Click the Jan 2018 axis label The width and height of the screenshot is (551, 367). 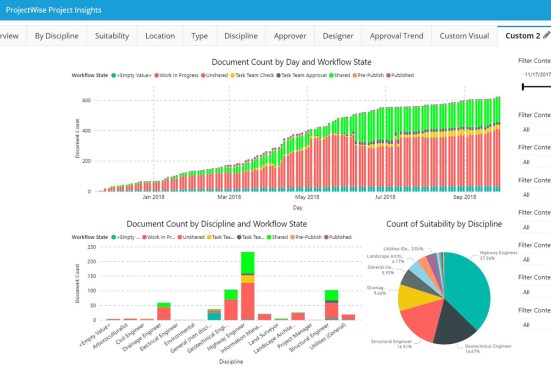(153, 197)
